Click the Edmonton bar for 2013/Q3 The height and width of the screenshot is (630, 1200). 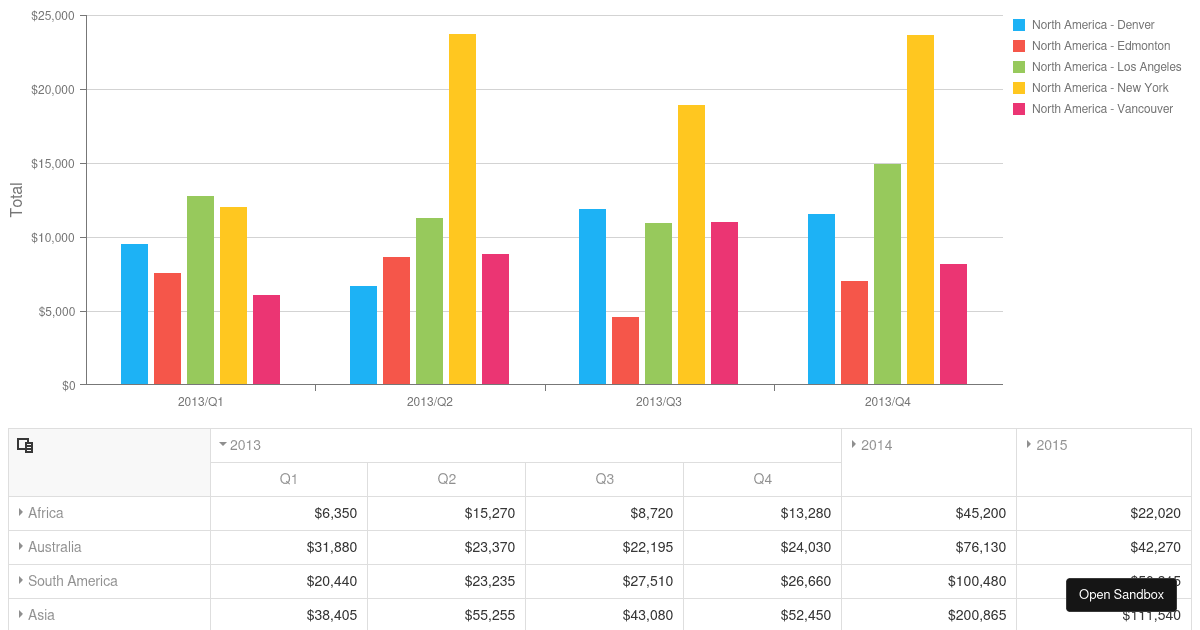pyautogui.click(x=625, y=350)
